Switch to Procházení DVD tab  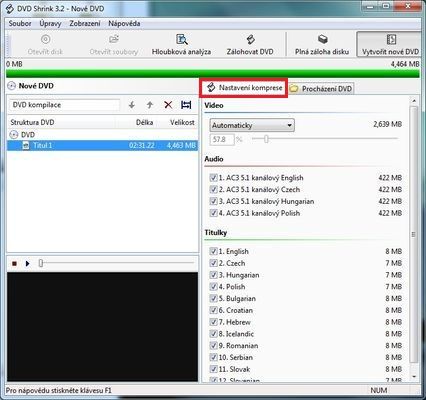pyautogui.click(x=321, y=89)
